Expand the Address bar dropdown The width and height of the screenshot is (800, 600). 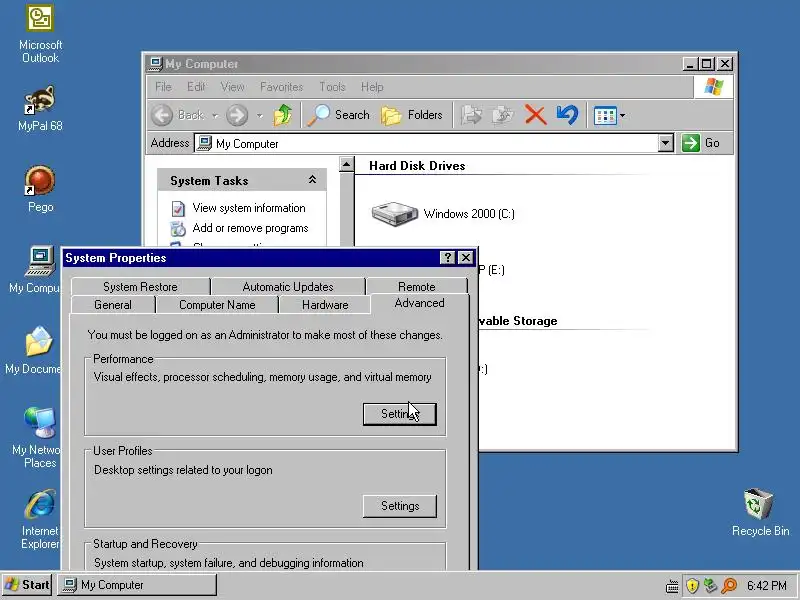[x=665, y=143]
